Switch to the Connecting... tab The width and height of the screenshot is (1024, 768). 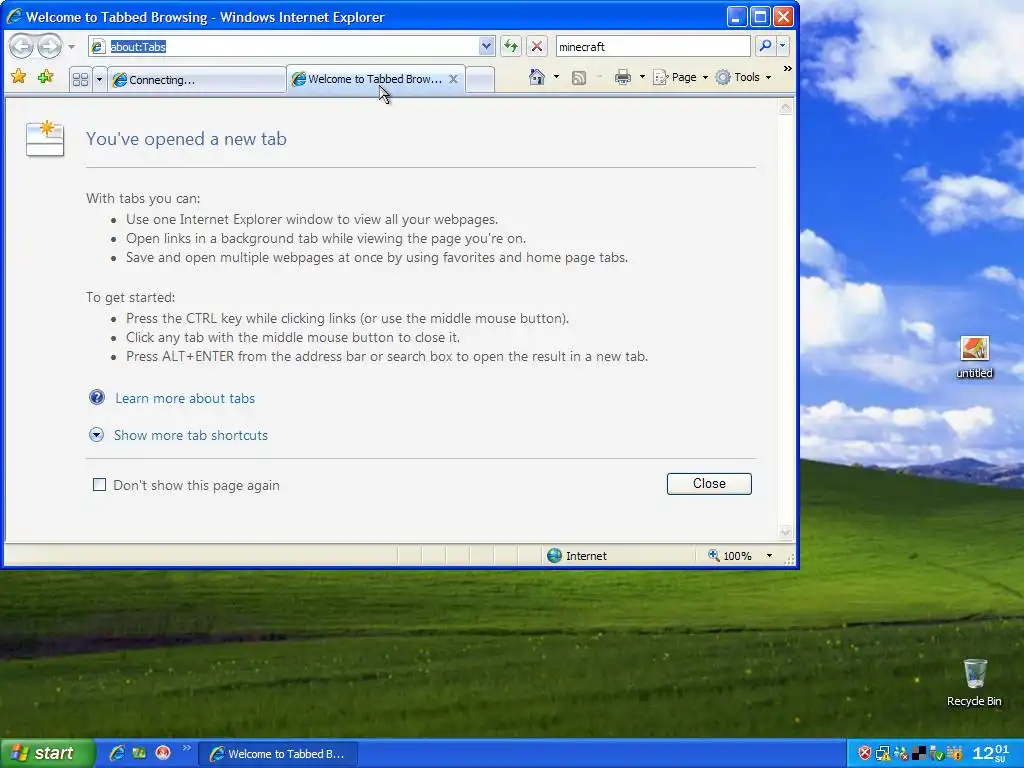197,80
